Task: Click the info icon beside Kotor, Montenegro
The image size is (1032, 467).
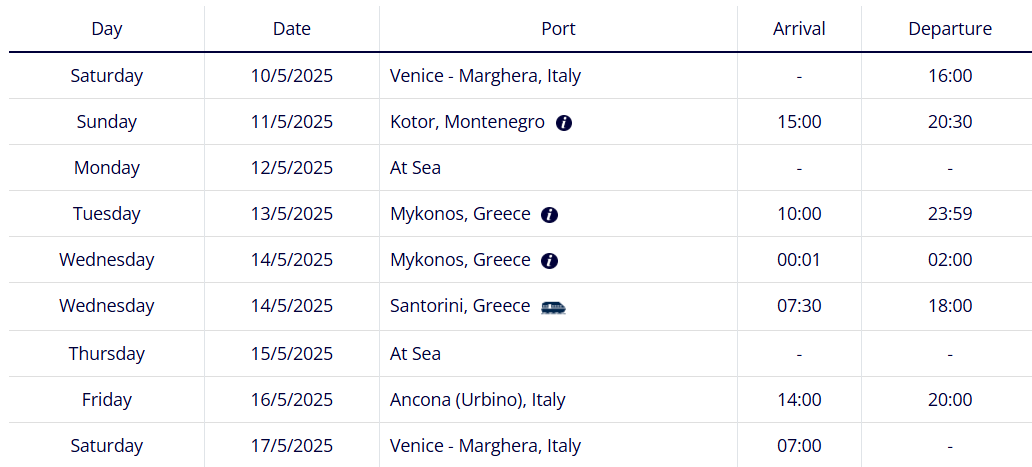Action: [563, 123]
